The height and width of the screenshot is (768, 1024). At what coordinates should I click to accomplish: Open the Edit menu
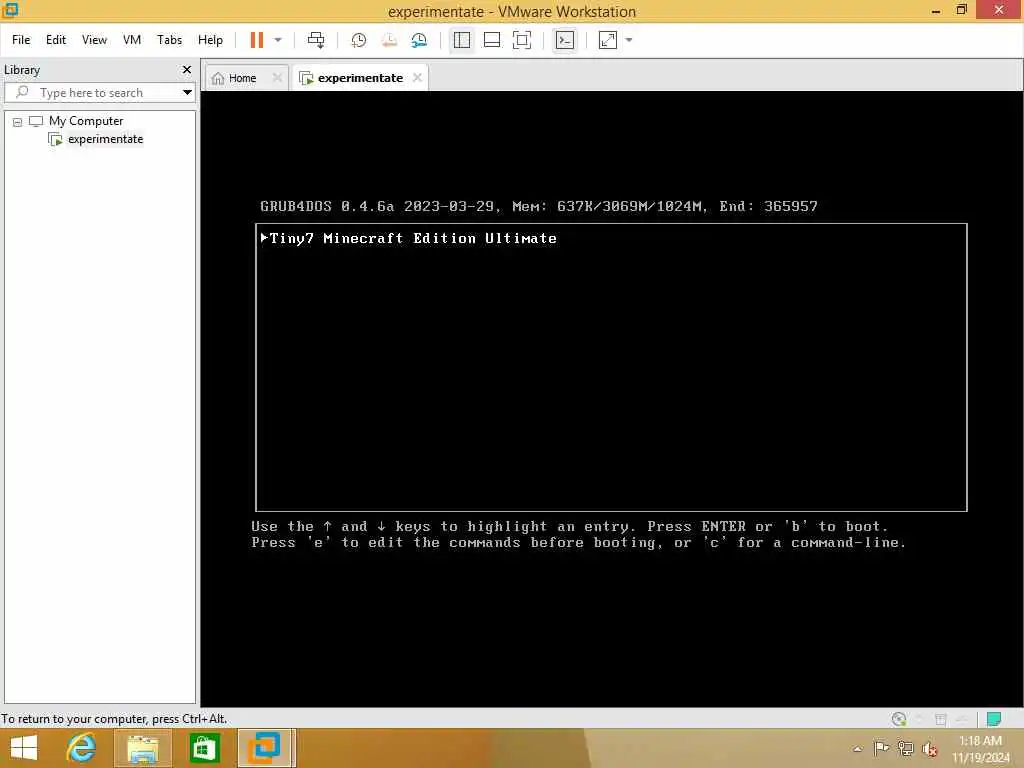(56, 40)
